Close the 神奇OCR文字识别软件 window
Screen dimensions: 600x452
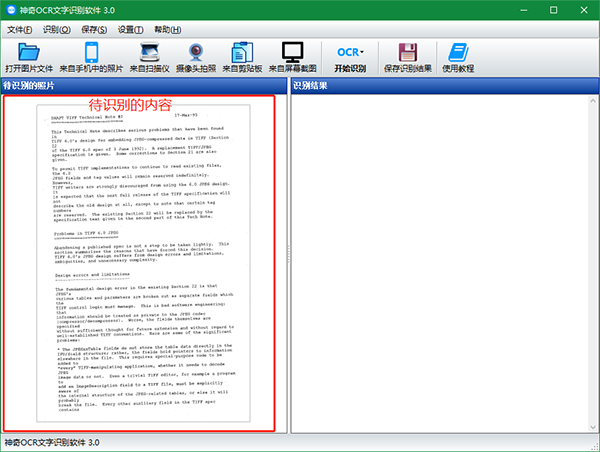coord(584,10)
